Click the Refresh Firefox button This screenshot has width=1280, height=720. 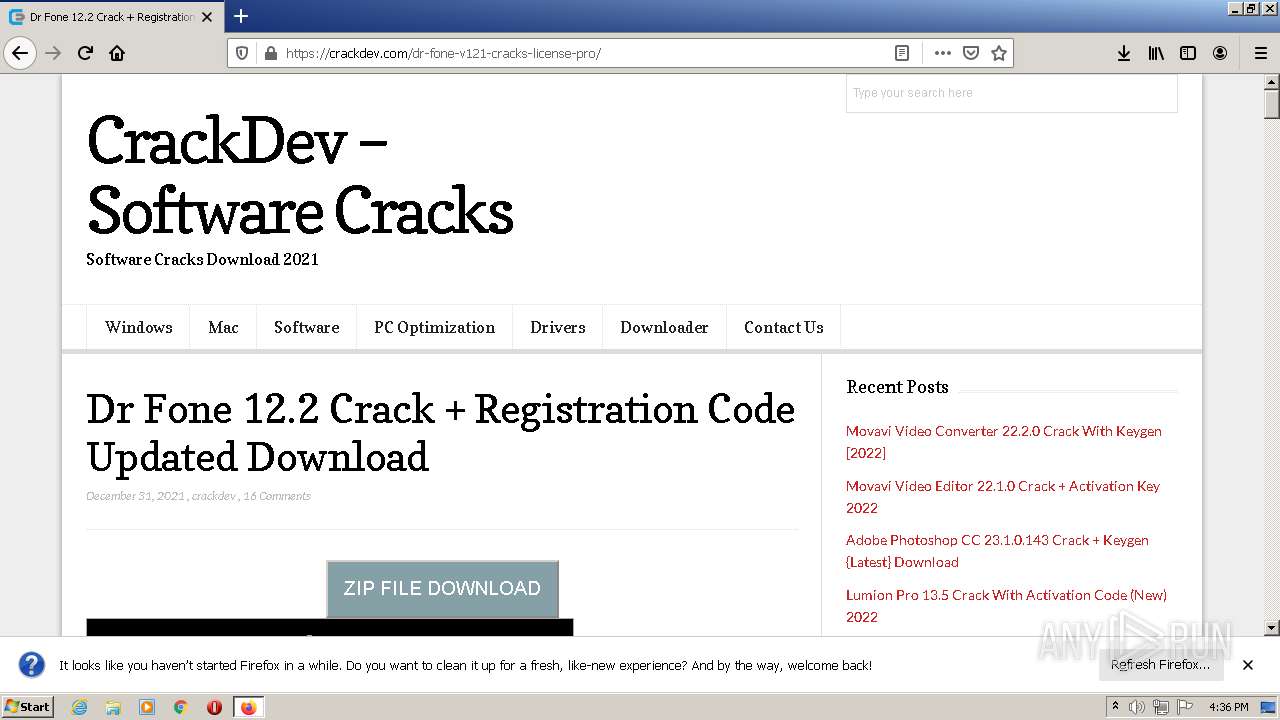pos(1160,665)
